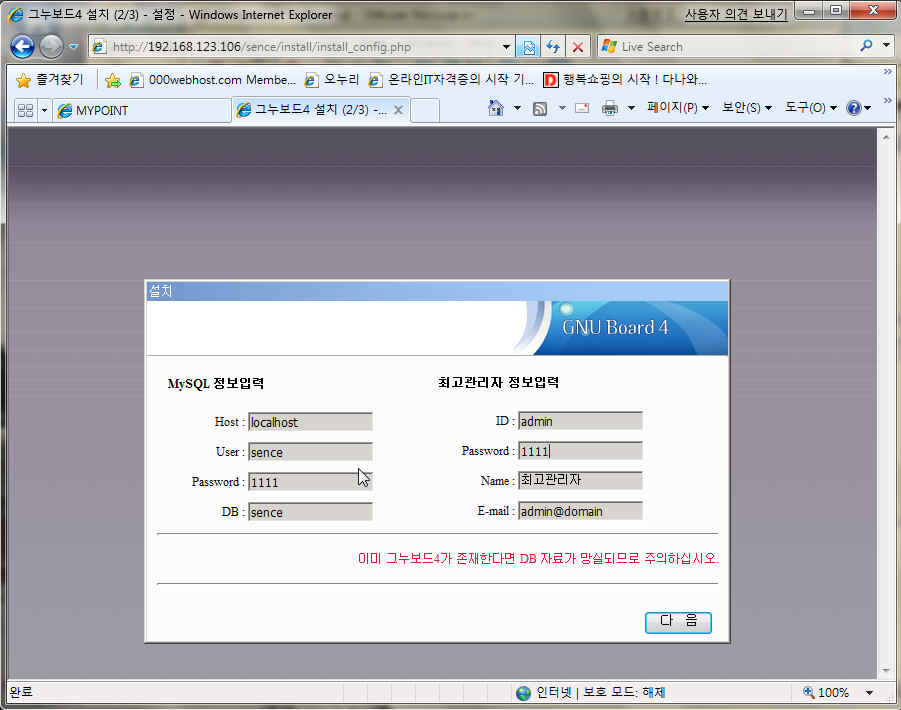Click the 사용자 의견 보내기 link

click(x=736, y=14)
